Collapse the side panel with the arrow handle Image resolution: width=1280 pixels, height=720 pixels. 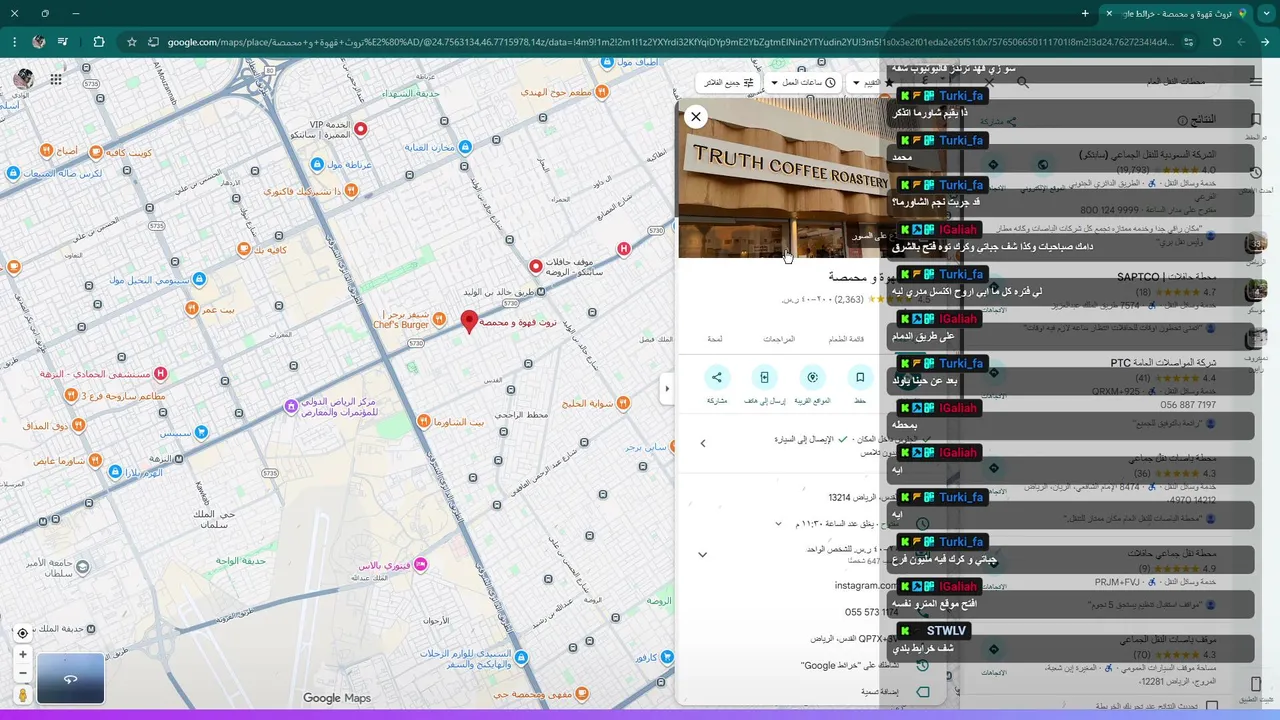click(x=667, y=388)
